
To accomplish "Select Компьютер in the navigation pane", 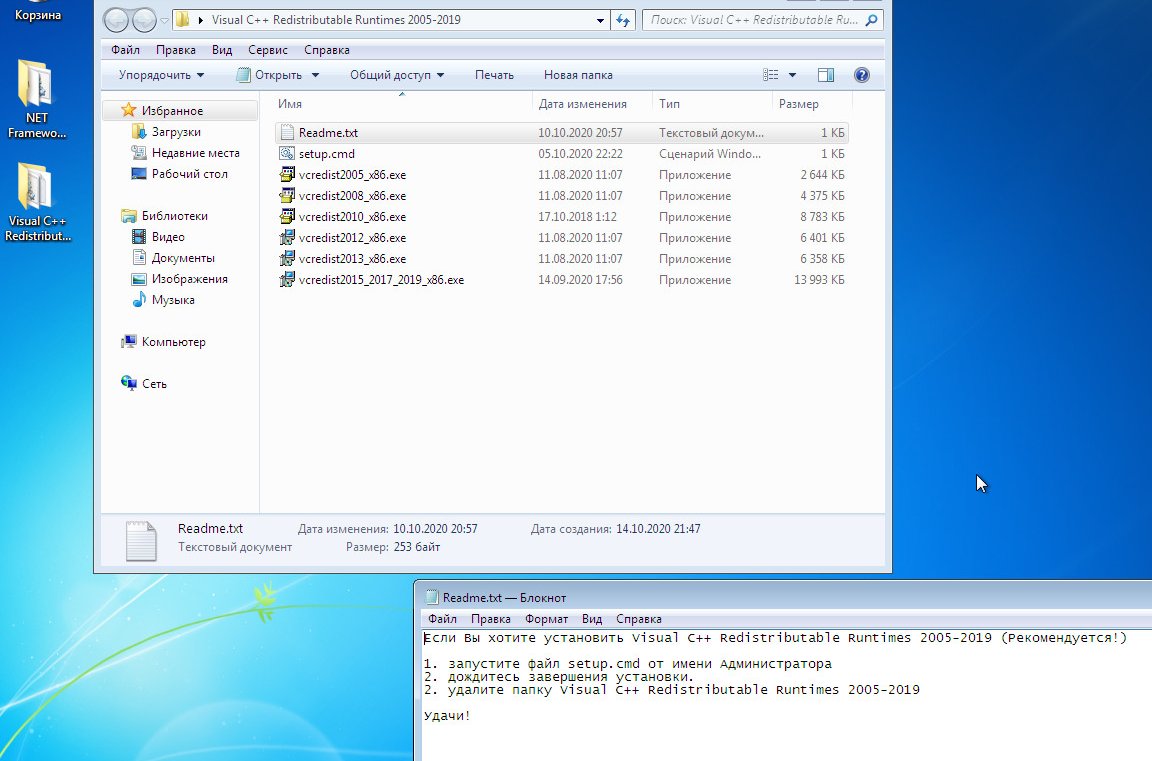I will click(173, 342).
